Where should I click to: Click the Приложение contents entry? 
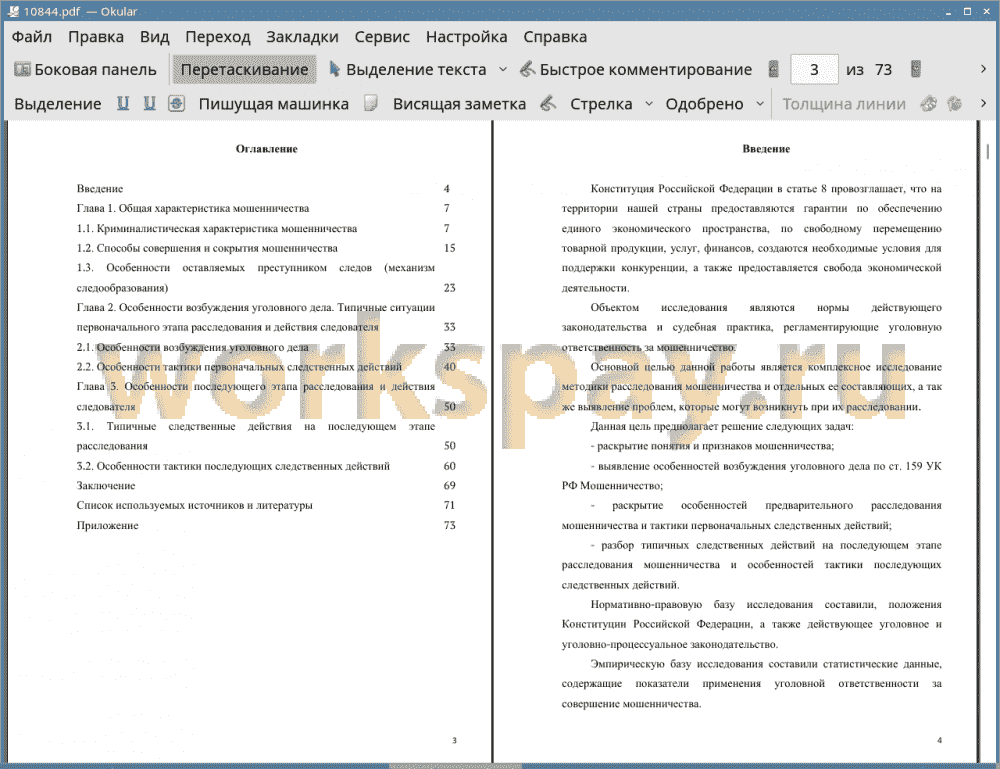coord(107,525)
